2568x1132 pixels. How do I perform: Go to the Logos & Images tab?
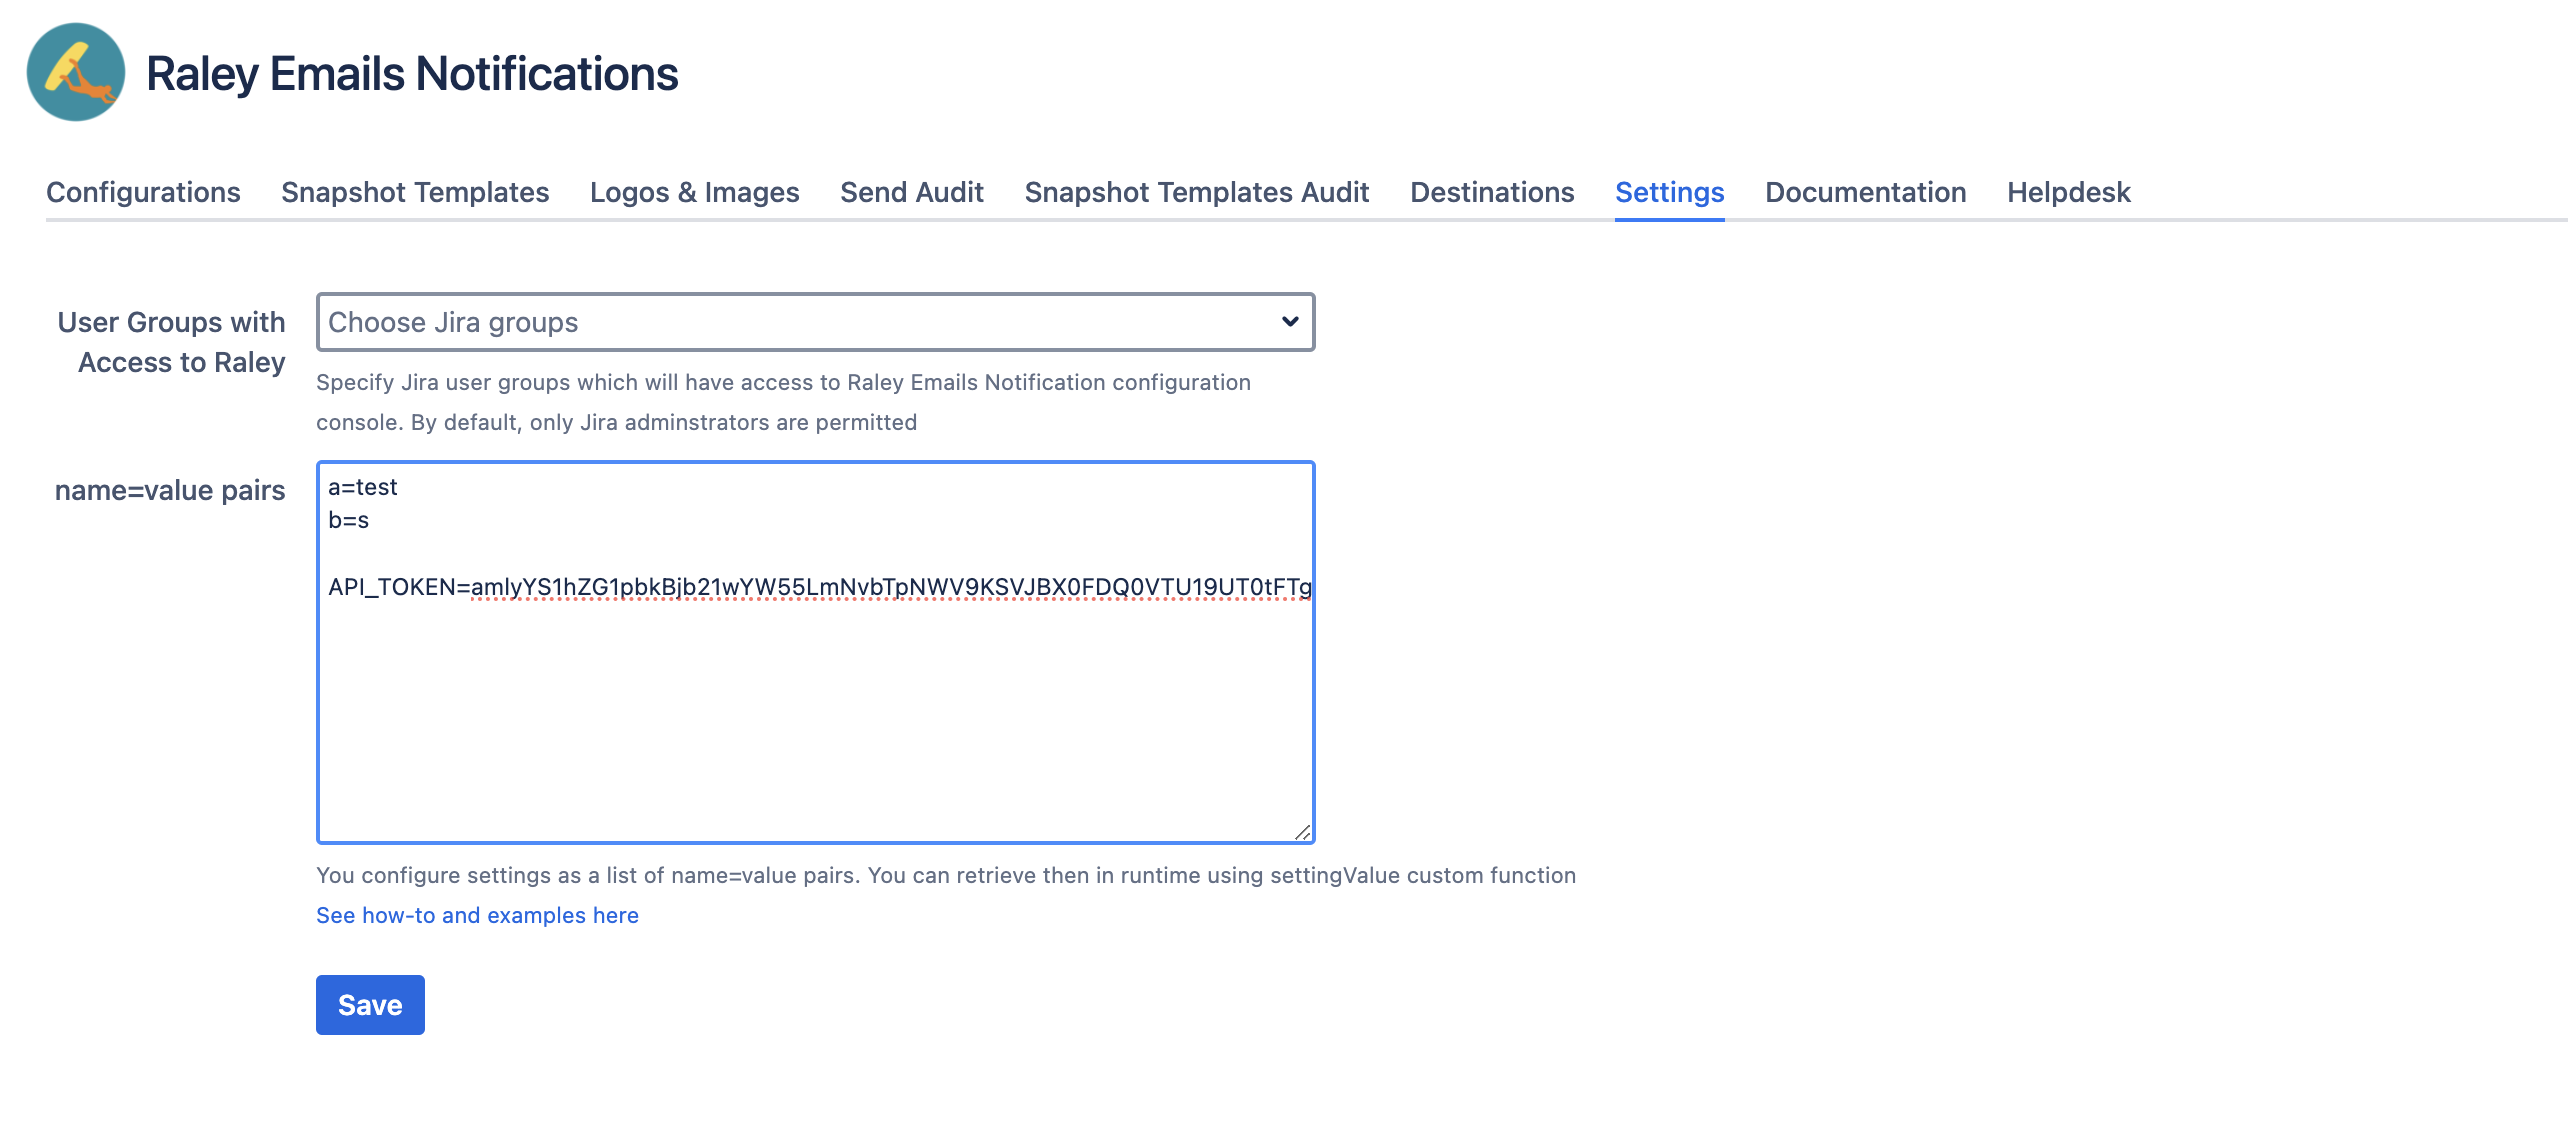coord(695,192)
